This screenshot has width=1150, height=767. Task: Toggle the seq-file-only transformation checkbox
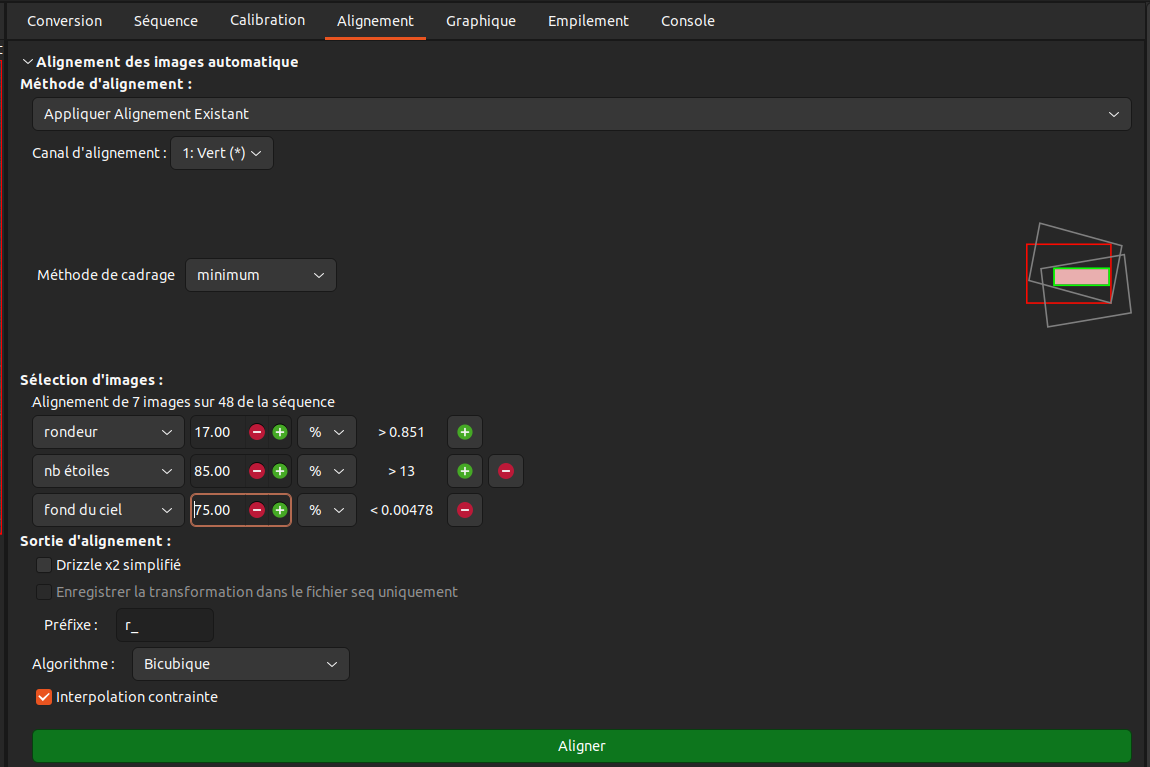click(x=44, y=592)
